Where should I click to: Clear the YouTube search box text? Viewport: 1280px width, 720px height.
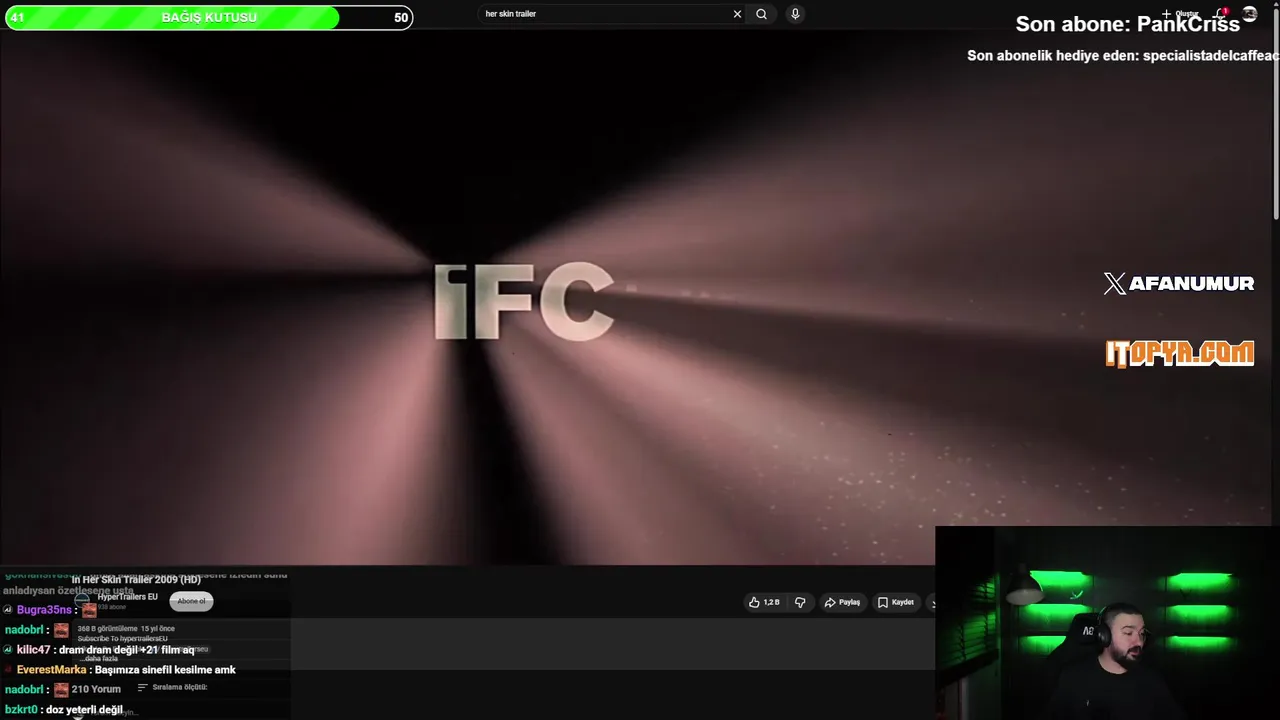737,14
